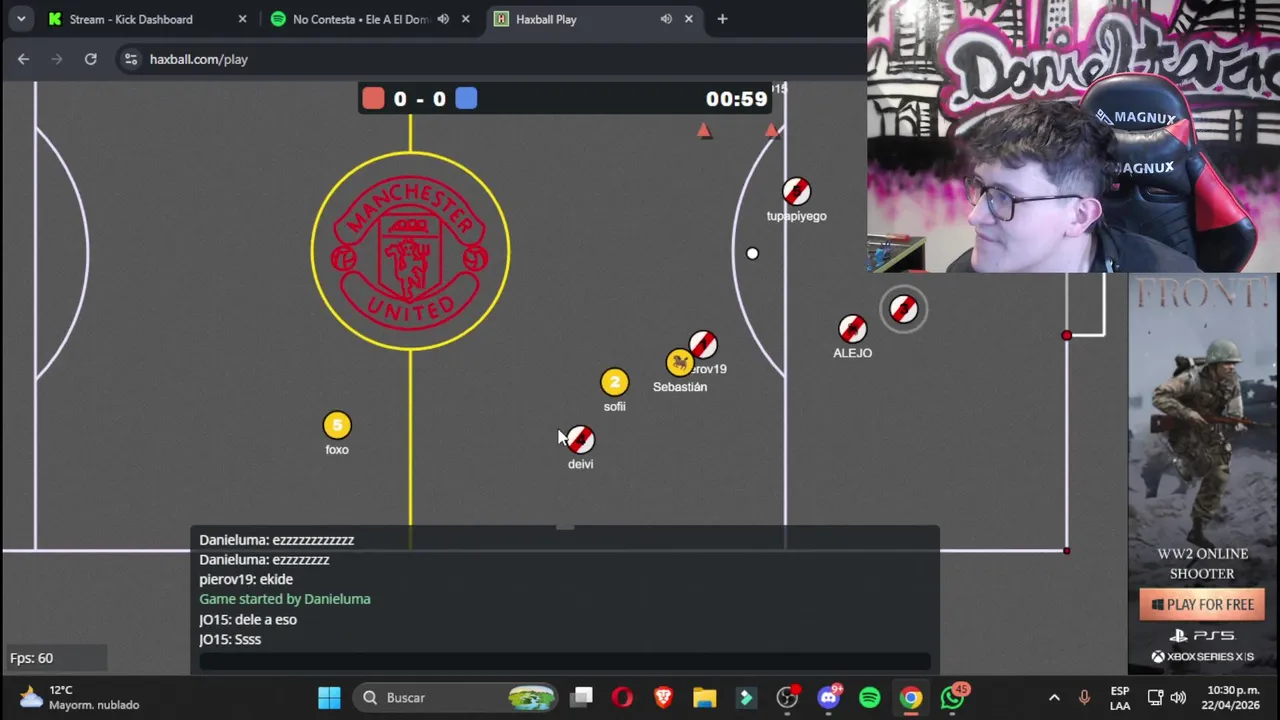Viewport: 1280px width, 720px height.
Task: Open a new browser tab
Action: 722,19
